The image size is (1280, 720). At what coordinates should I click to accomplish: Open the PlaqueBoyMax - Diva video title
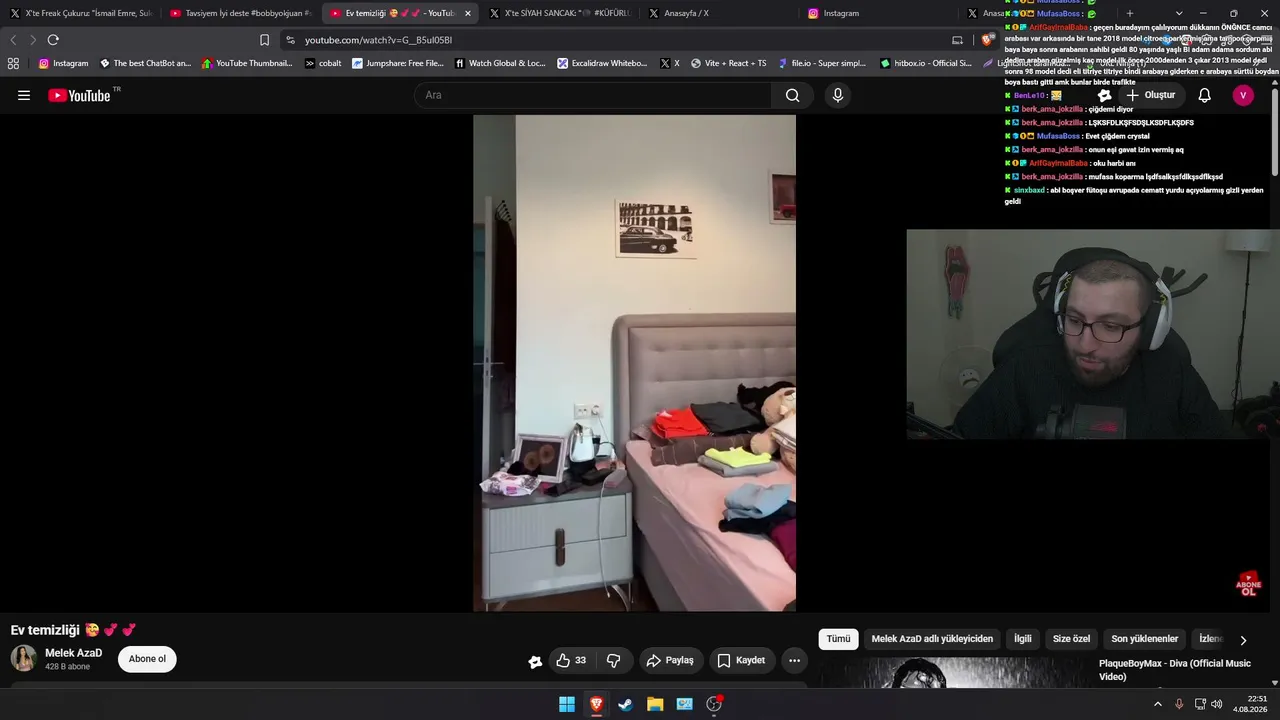(x=1175, y=670)
